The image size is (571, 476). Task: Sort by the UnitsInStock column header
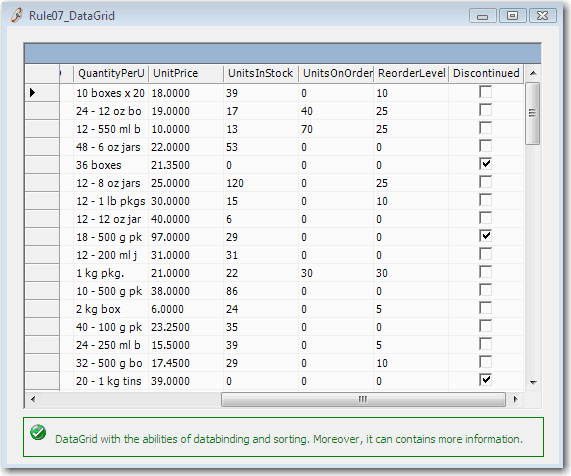[x=261, y=73]
